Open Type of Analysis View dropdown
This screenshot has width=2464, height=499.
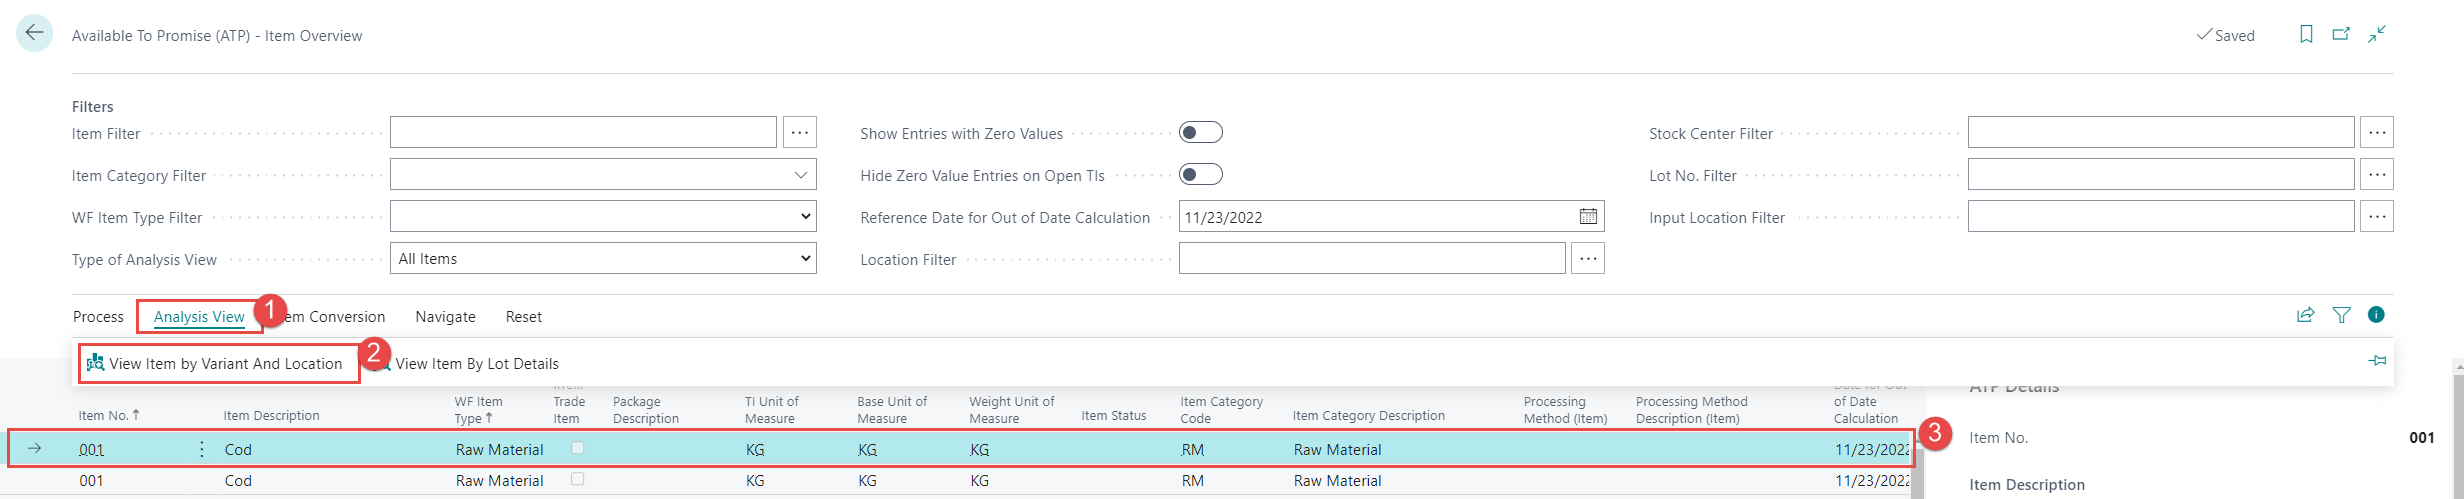805,259
